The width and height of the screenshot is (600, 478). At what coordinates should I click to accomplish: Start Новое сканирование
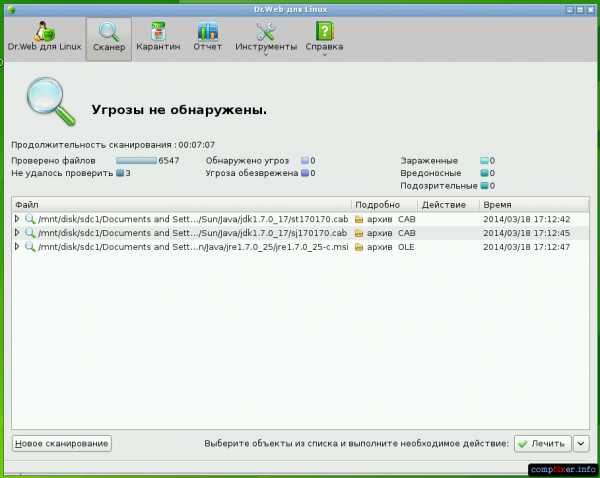coord(62,444)
